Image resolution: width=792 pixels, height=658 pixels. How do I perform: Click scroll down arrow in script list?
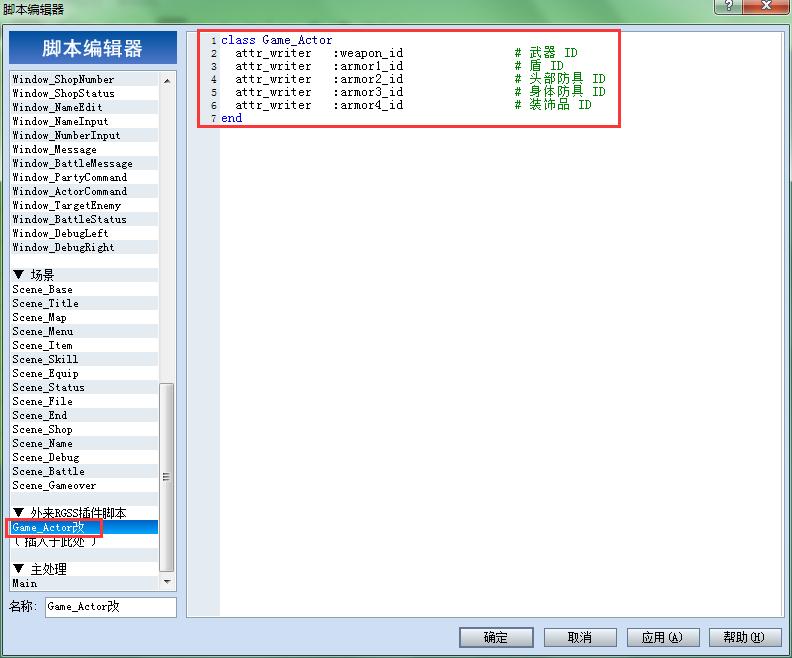(x=167, y=582)
